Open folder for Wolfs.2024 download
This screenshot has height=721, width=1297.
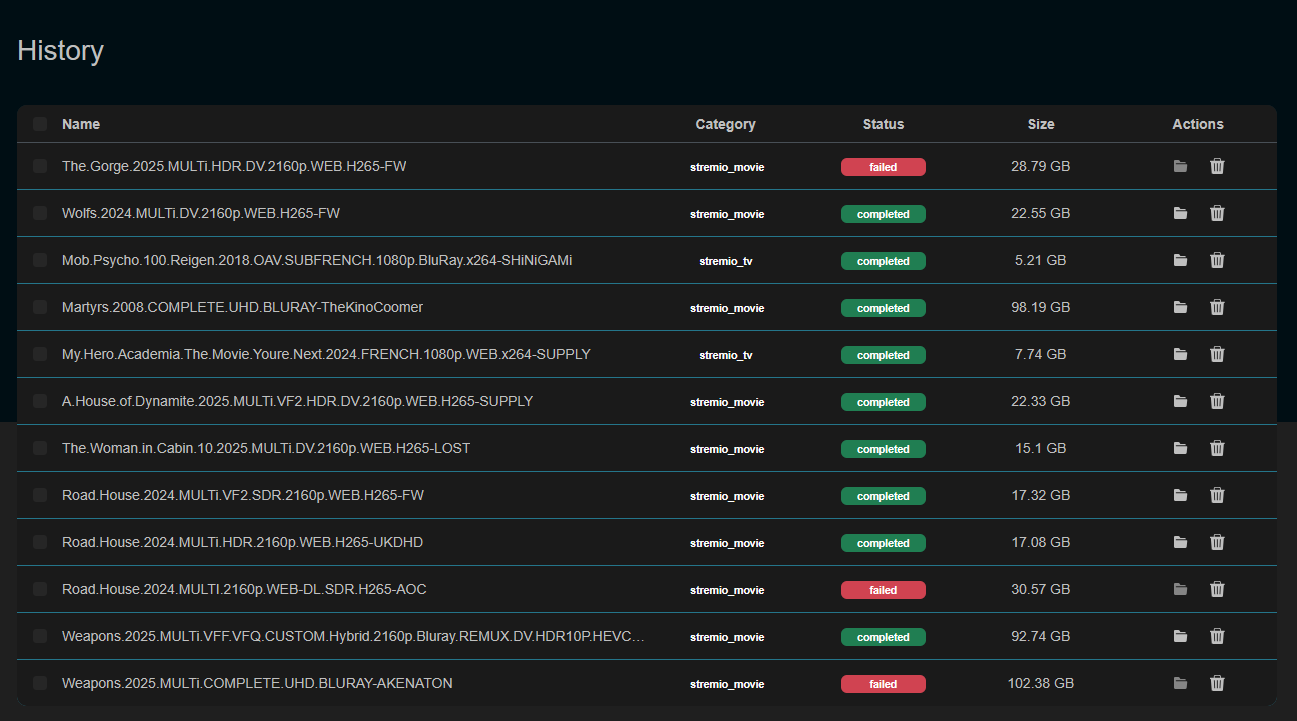1180,213
